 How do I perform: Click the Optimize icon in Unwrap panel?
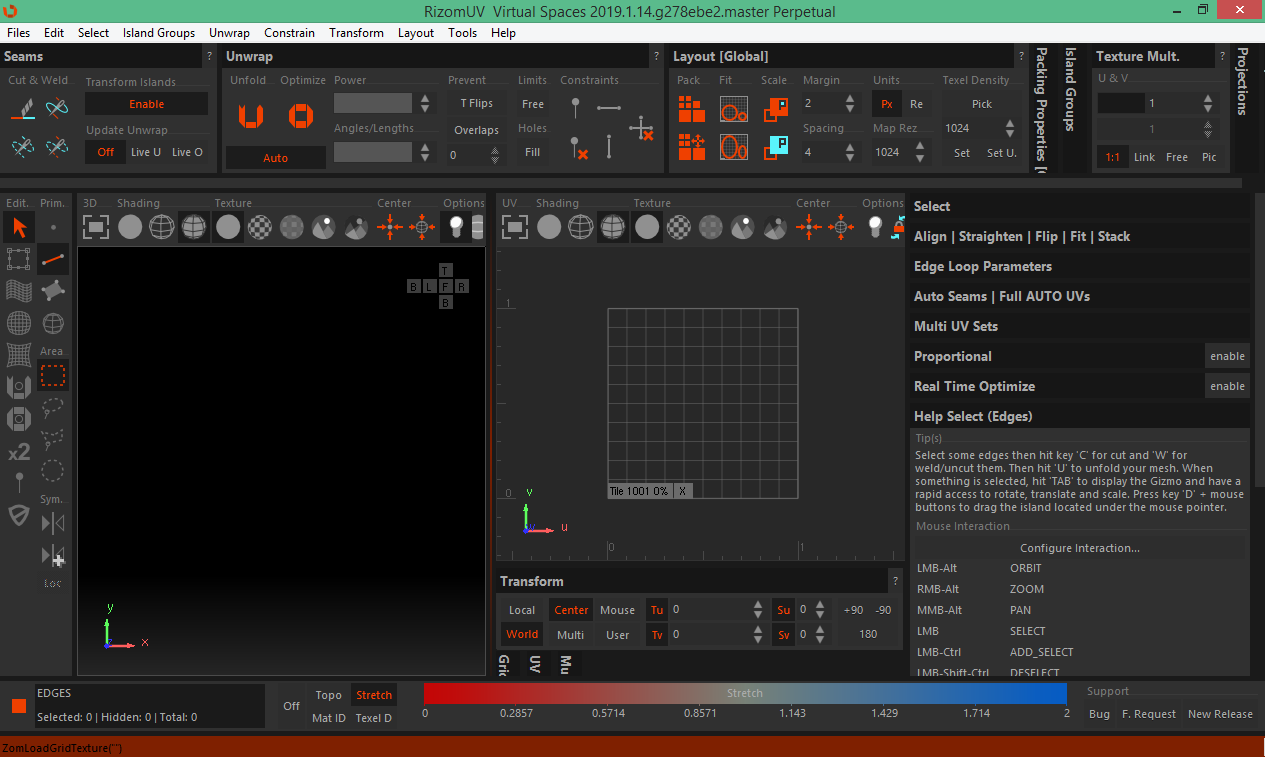coord(301,116)
